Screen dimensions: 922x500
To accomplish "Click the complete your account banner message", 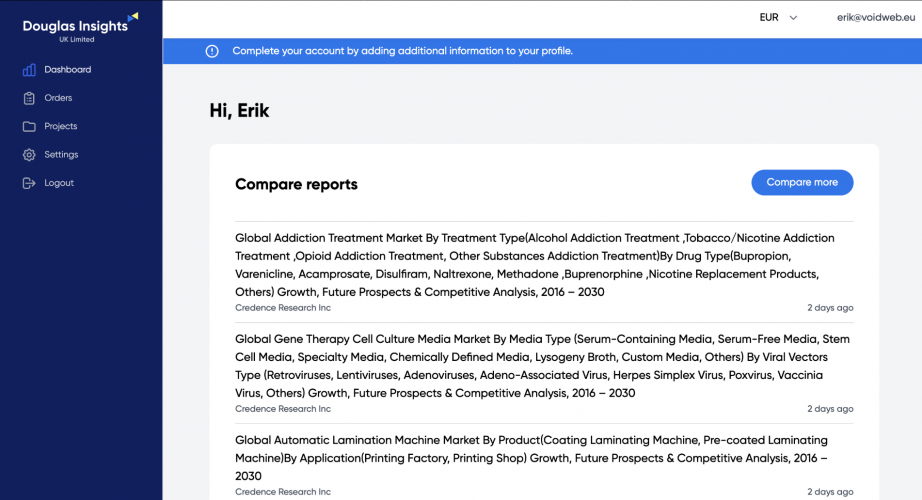I will click(402, 51).
